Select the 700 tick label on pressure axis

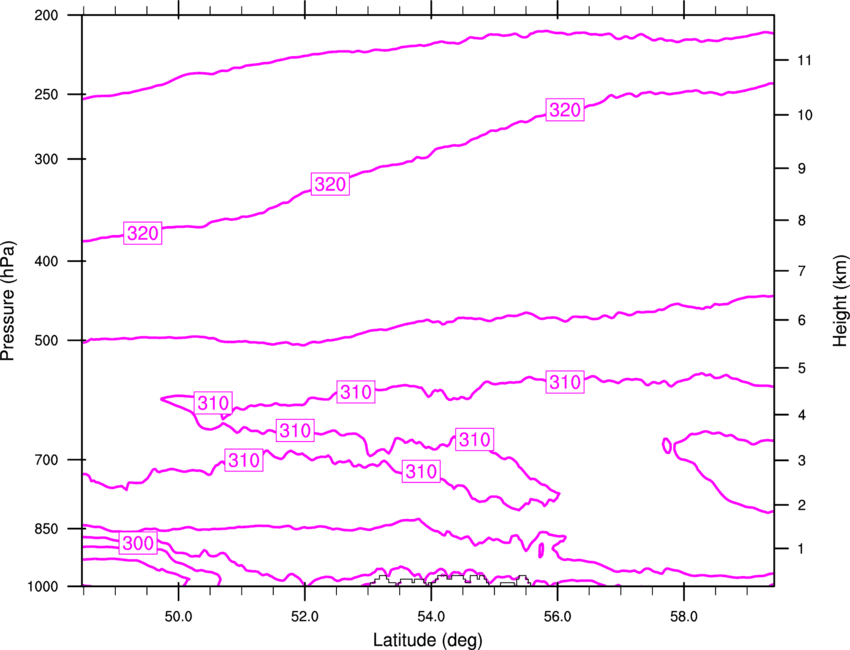46,460
